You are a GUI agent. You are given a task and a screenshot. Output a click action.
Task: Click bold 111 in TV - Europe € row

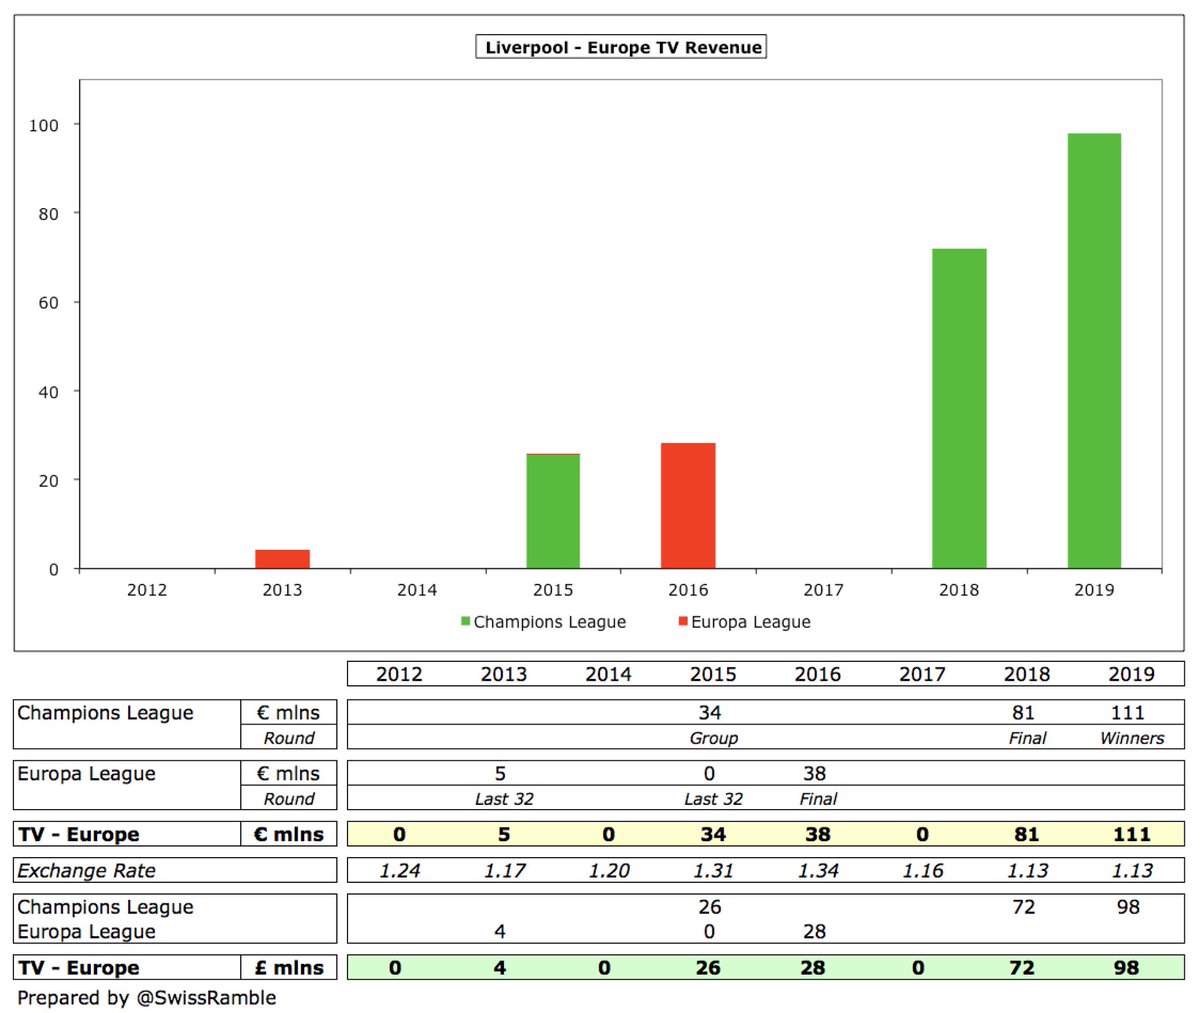coord(1132,835)
